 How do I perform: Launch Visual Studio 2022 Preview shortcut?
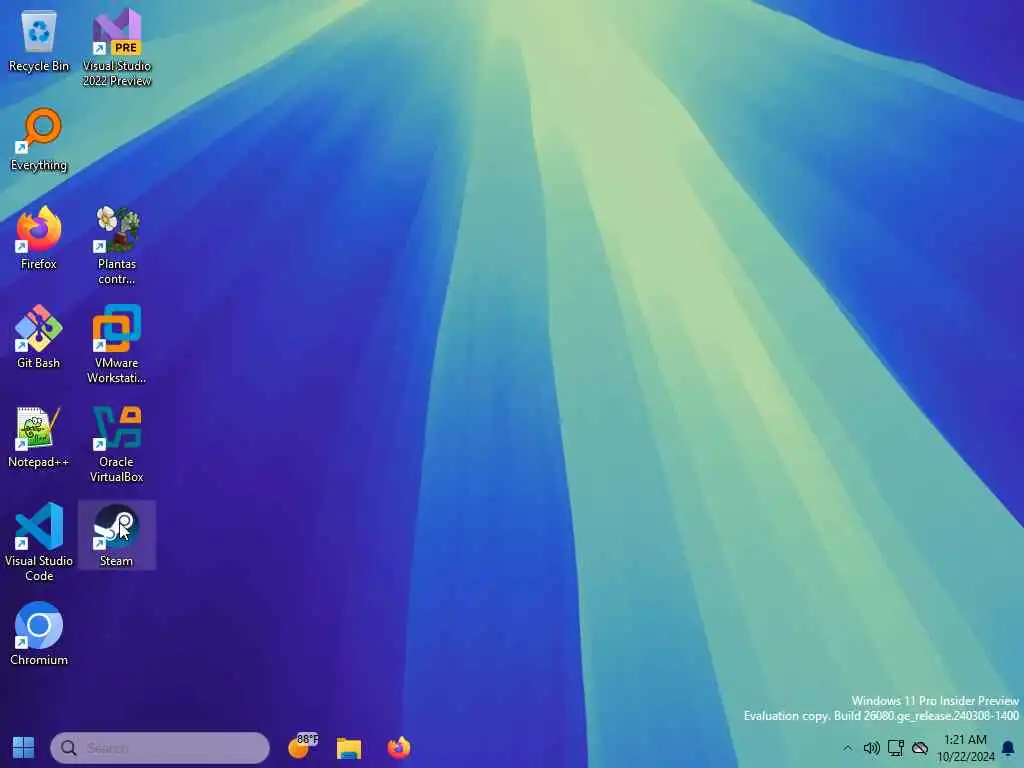[117, 47]
